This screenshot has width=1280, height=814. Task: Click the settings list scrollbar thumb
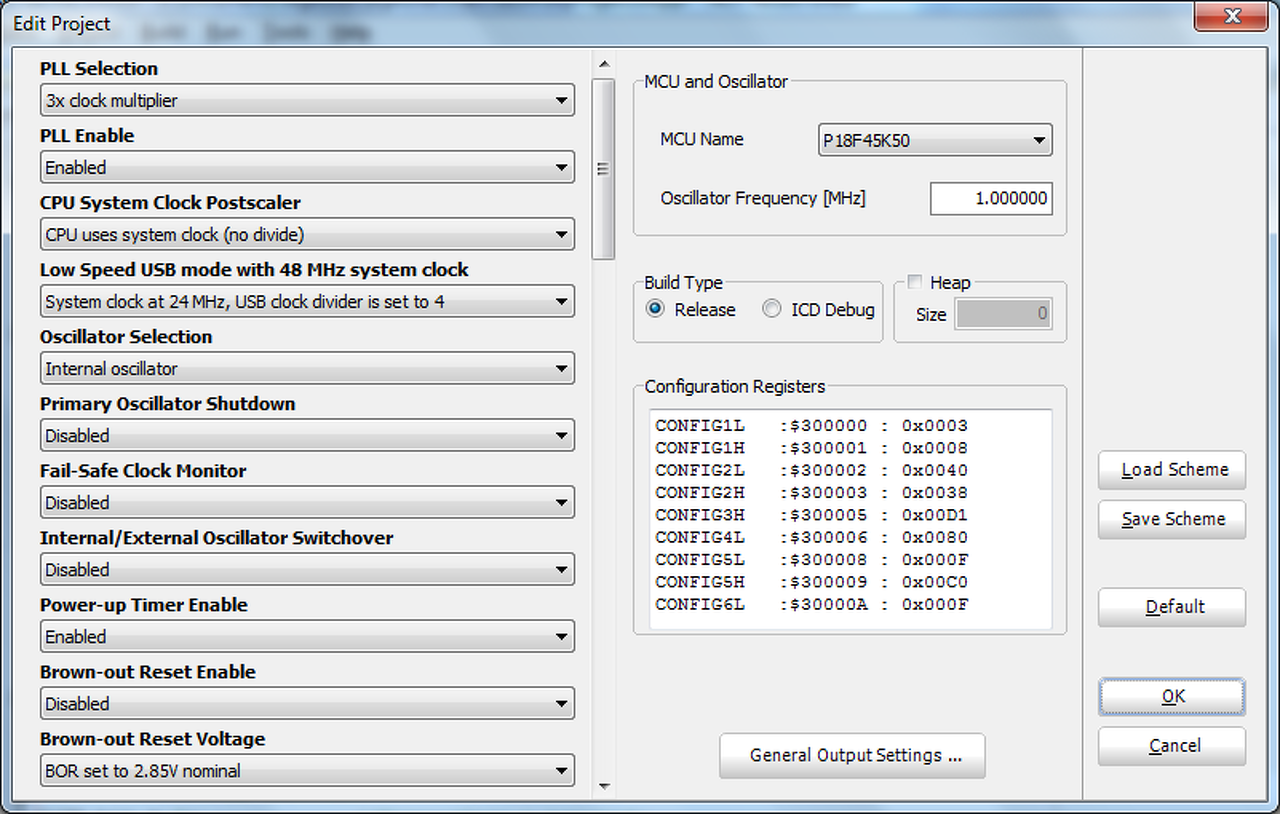tap(603, 169)
